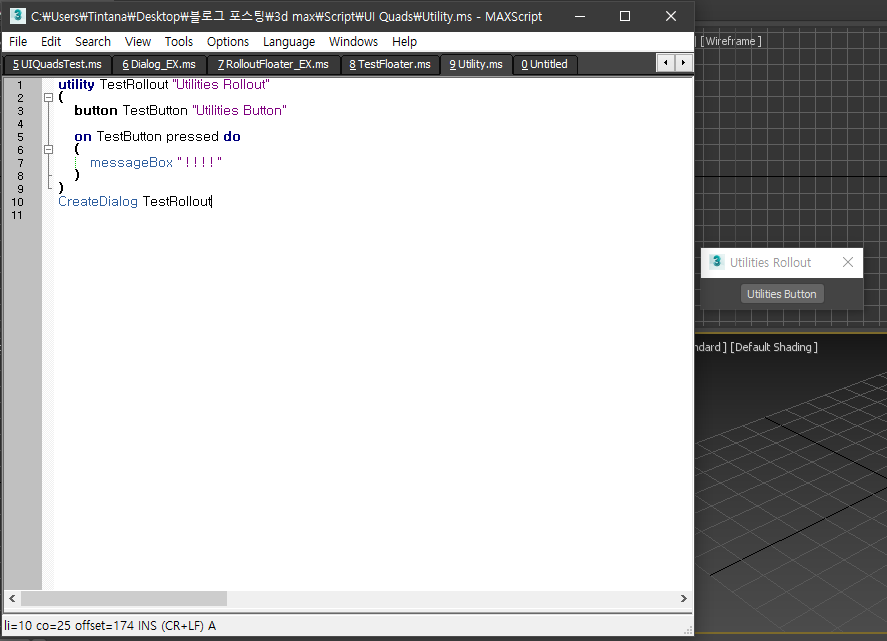This screenshot has width=887, height=641.
Task: Collapse the code fold at line 2
Action: point(49,97)
